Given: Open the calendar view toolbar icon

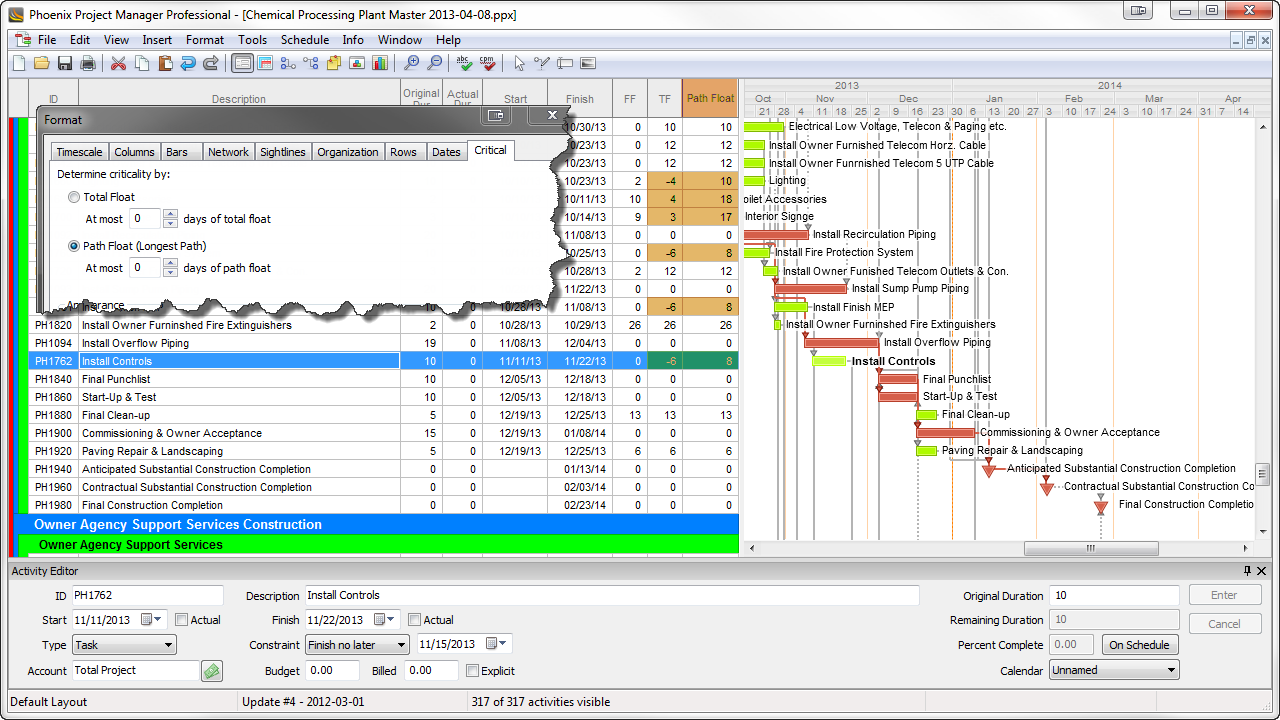Looking at the screenshot, I should tap(265, 63).
